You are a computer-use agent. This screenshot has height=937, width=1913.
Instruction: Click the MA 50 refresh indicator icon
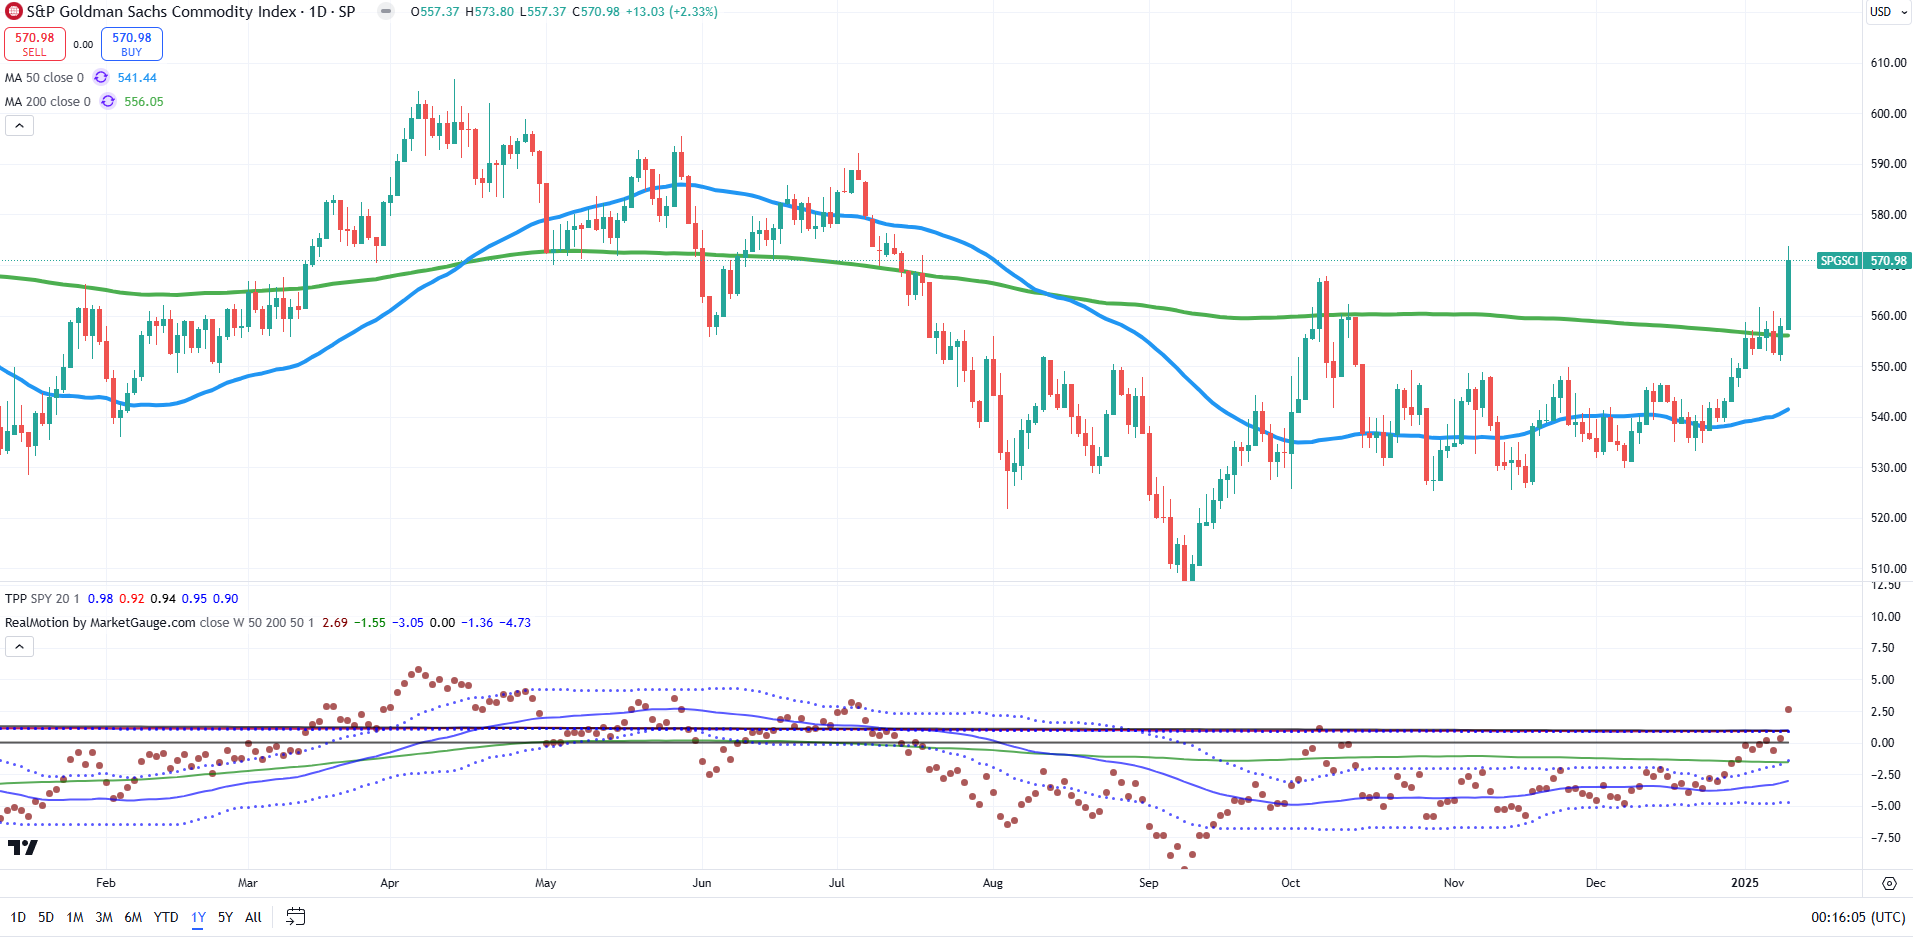(x=101, y=78)
